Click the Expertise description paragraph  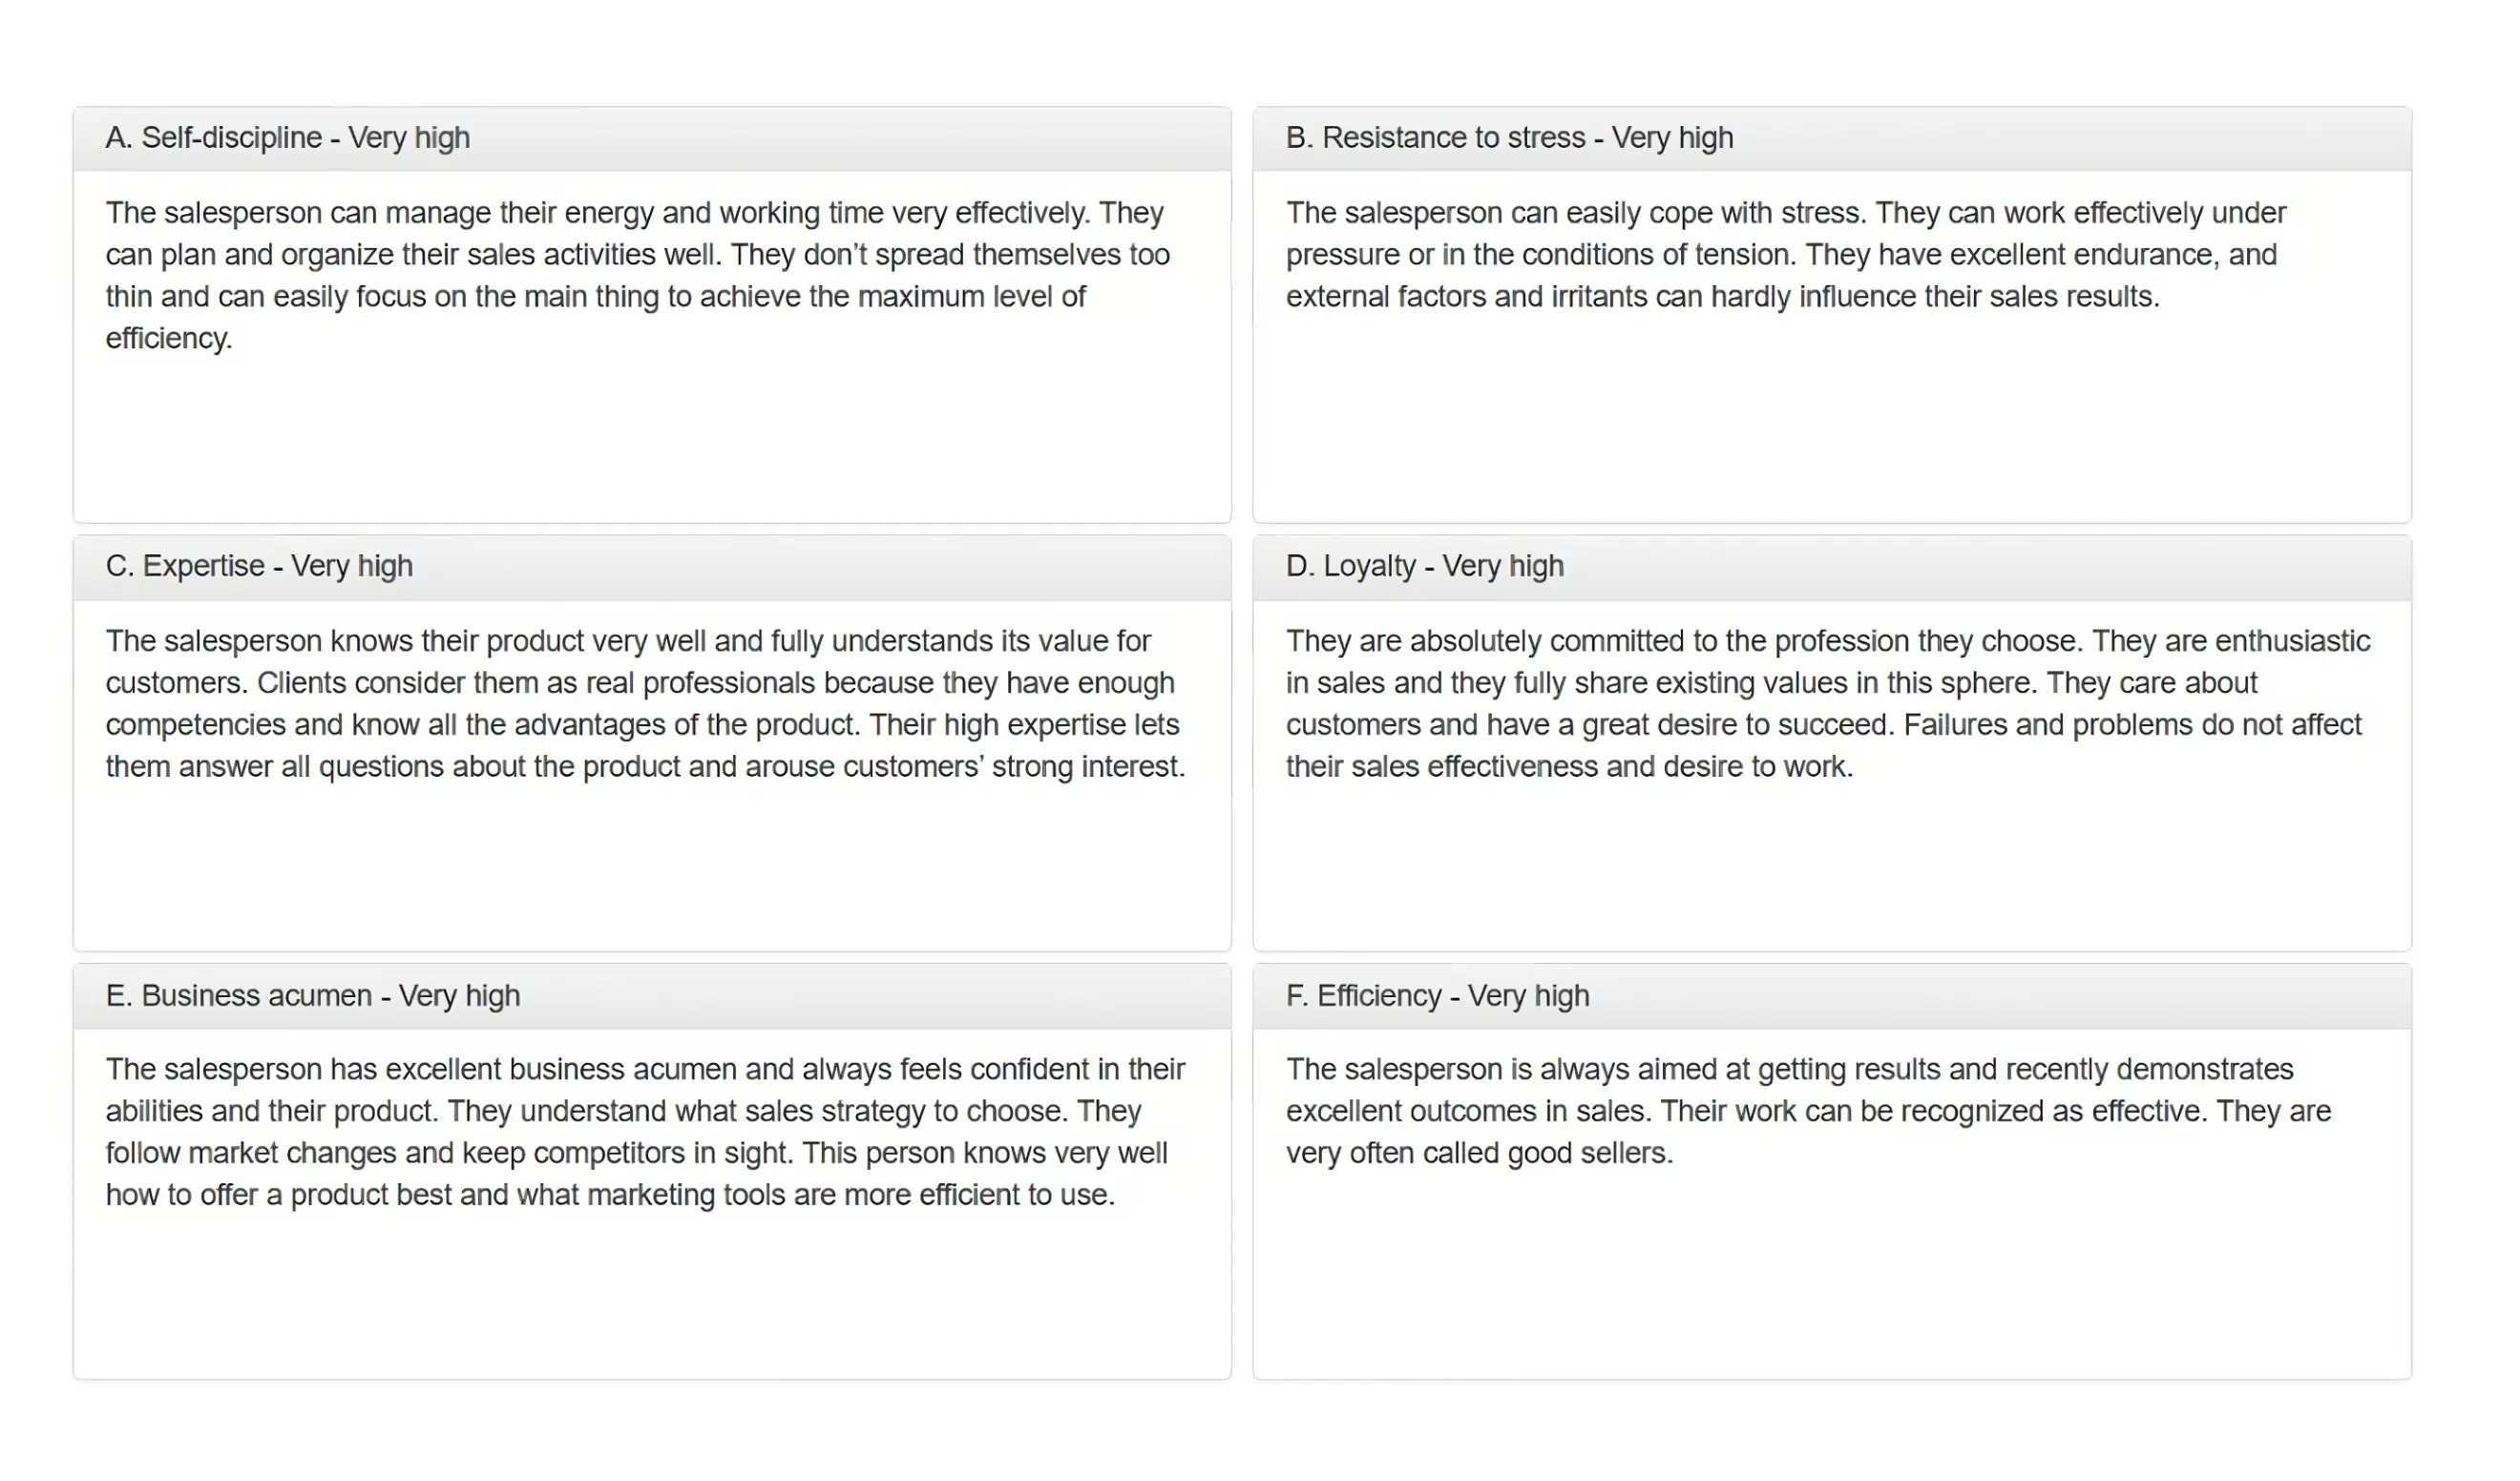pyautogui.click(x=645, y=704)
